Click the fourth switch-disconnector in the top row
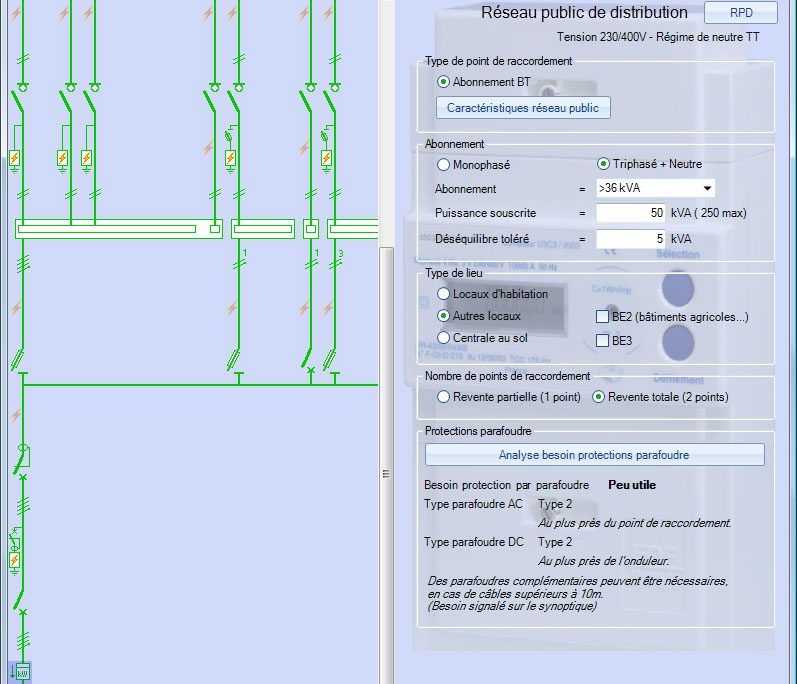Screen dimensions: 797x684 click(x=211, y=98)
